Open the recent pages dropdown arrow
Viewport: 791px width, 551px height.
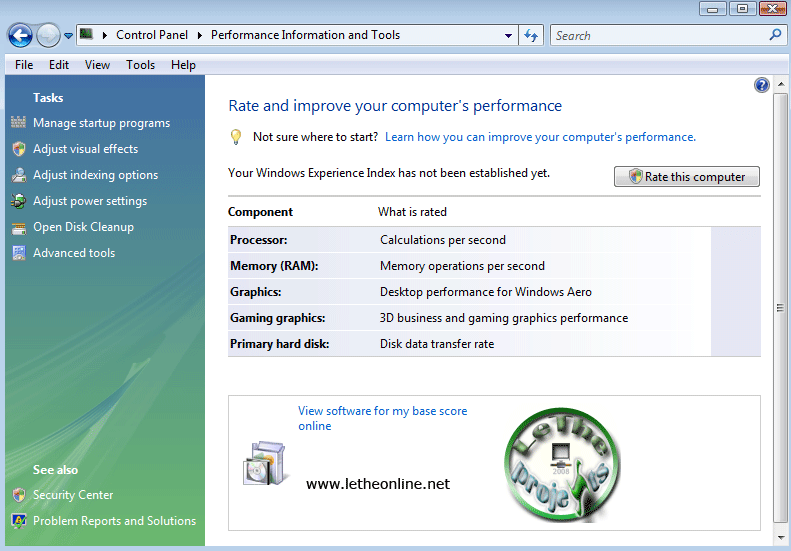(x=68, y=36)
